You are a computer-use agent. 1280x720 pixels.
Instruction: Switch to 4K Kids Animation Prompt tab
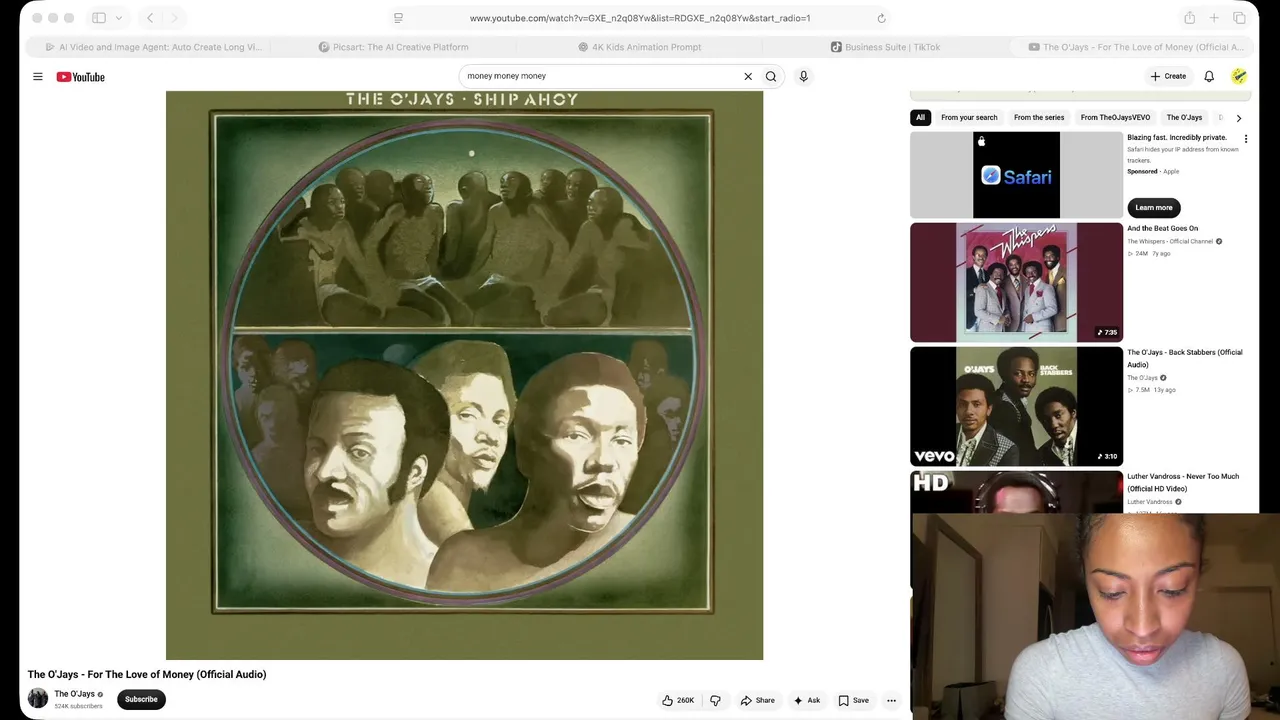coord(640,47)
